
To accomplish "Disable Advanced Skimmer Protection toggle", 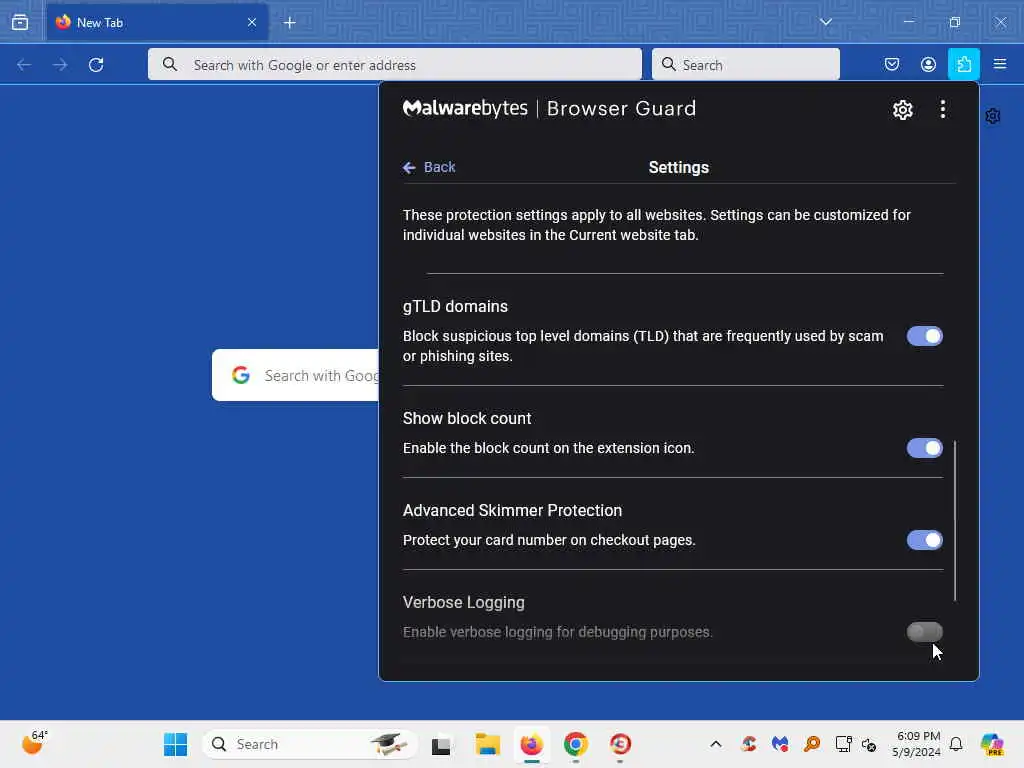I will pyautogui.click(x=924, y=540).
